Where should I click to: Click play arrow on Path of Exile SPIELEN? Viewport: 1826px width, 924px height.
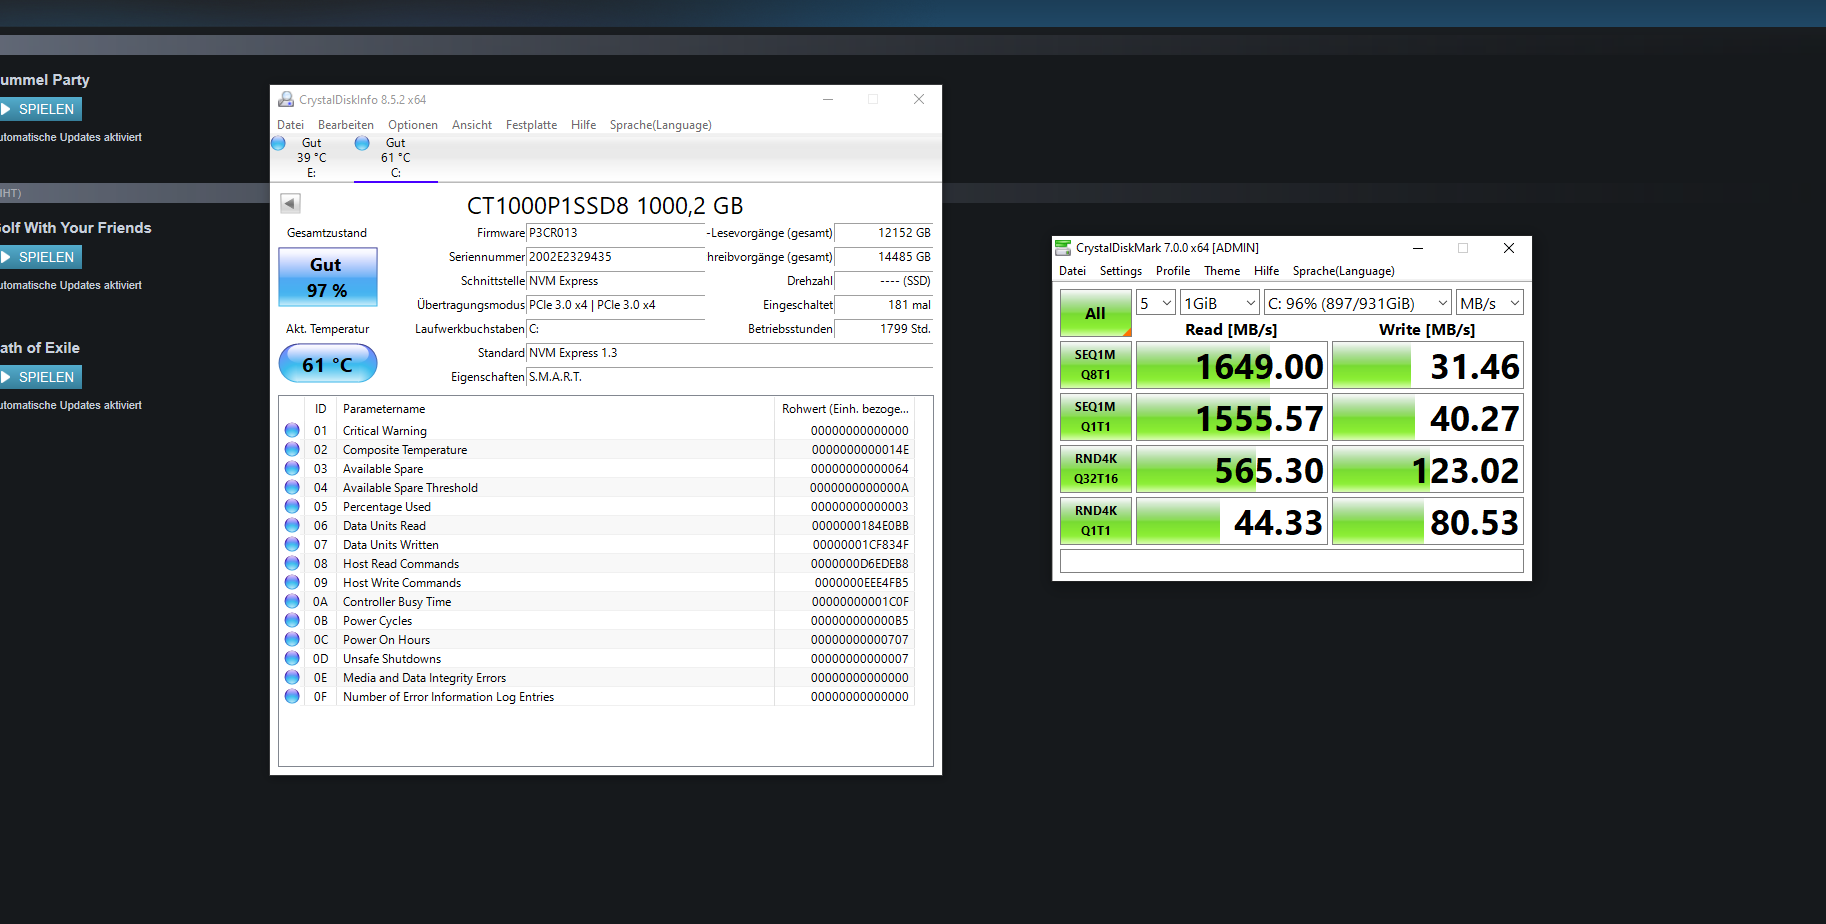pos(6,377)
